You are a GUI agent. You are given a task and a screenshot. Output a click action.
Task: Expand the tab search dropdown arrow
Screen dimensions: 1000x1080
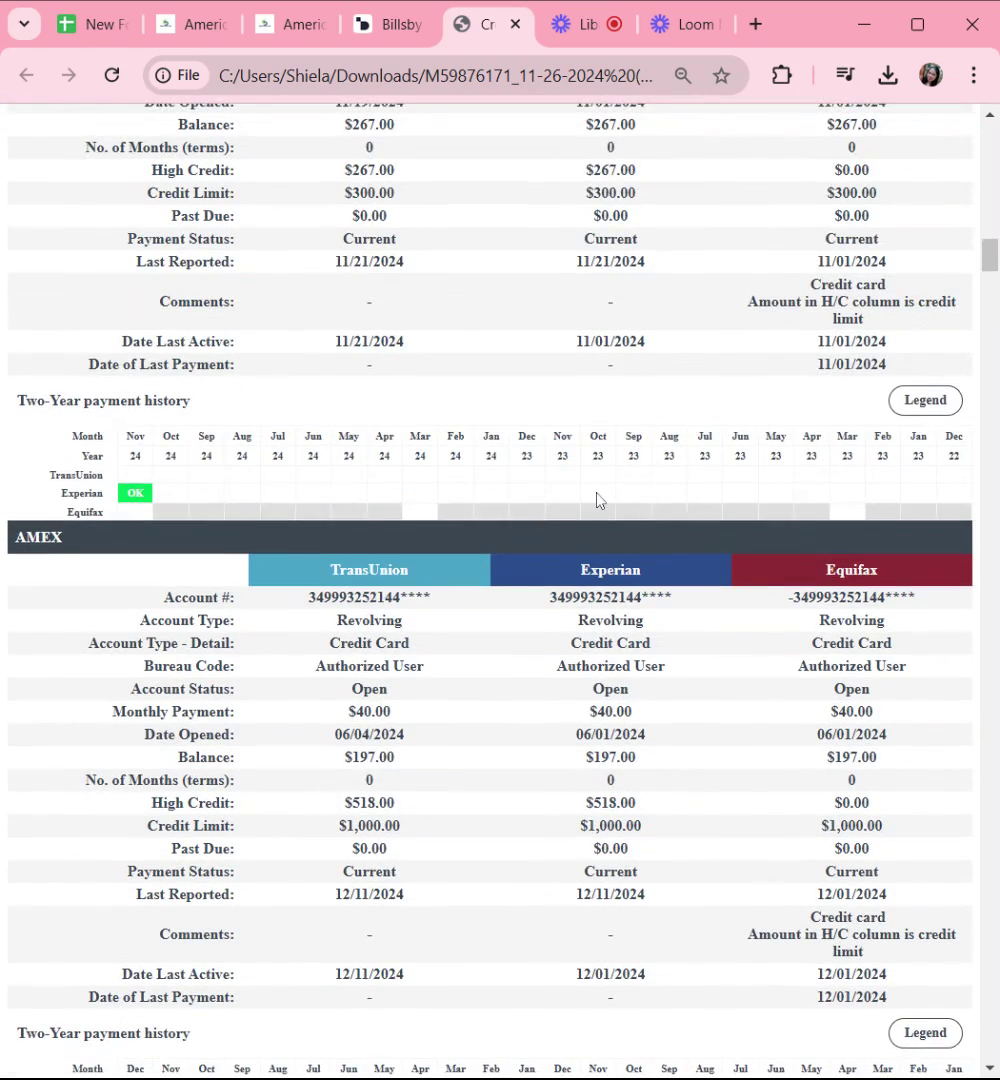(x=24, y=24)
